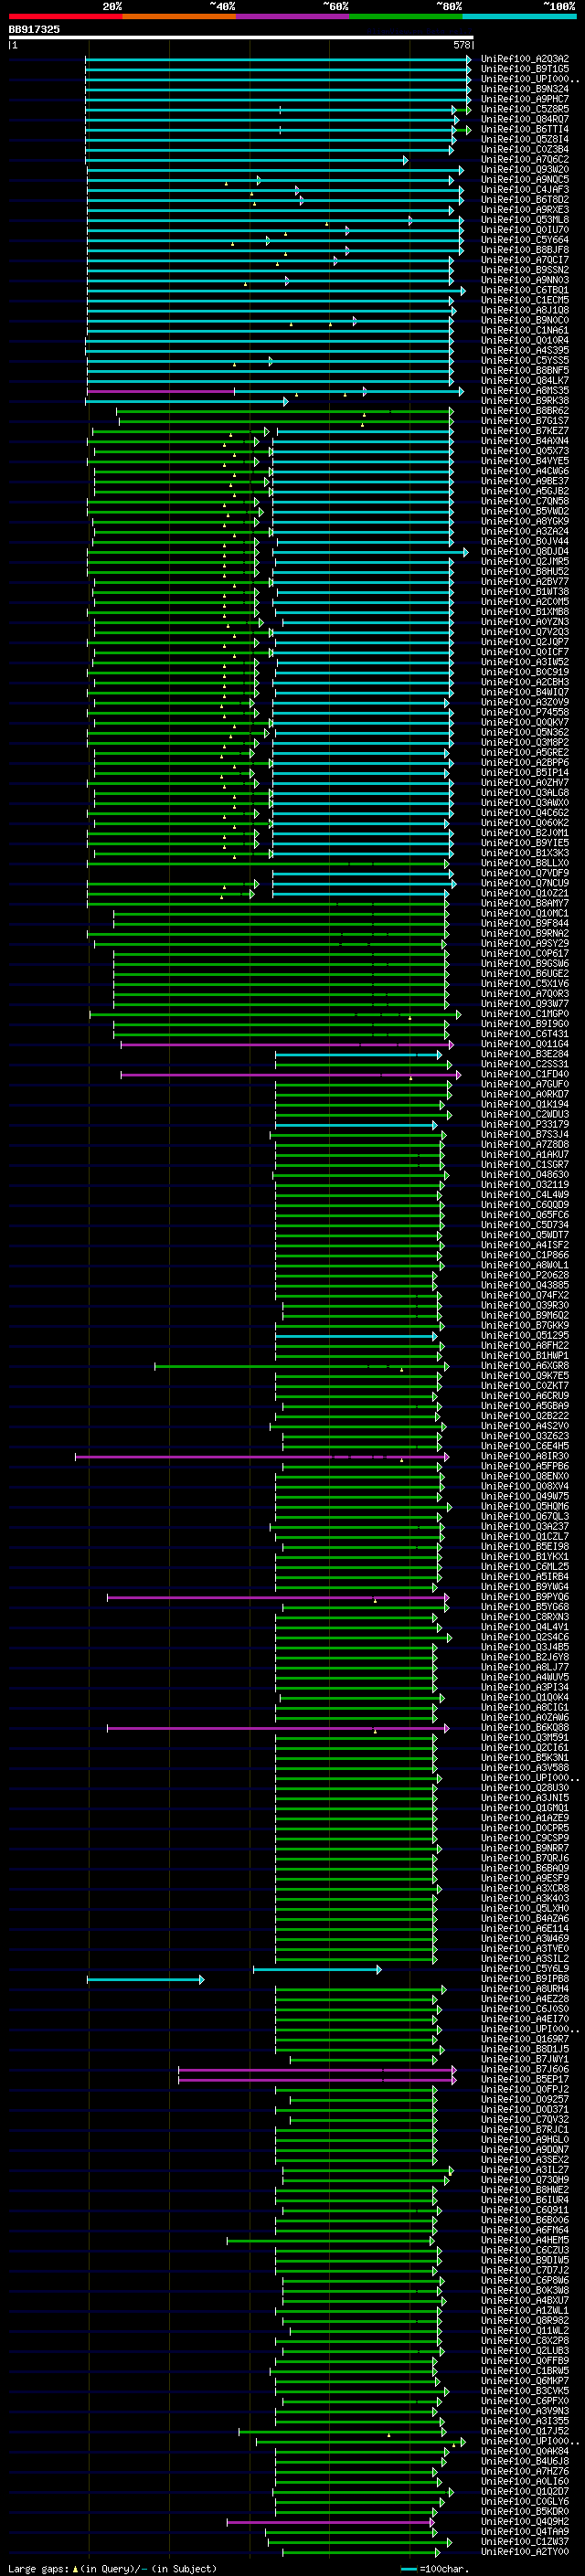Viewport: 585px width, 2576px height.
Task: Click the red 20% identity legend segment
Action: pos(65,16)
